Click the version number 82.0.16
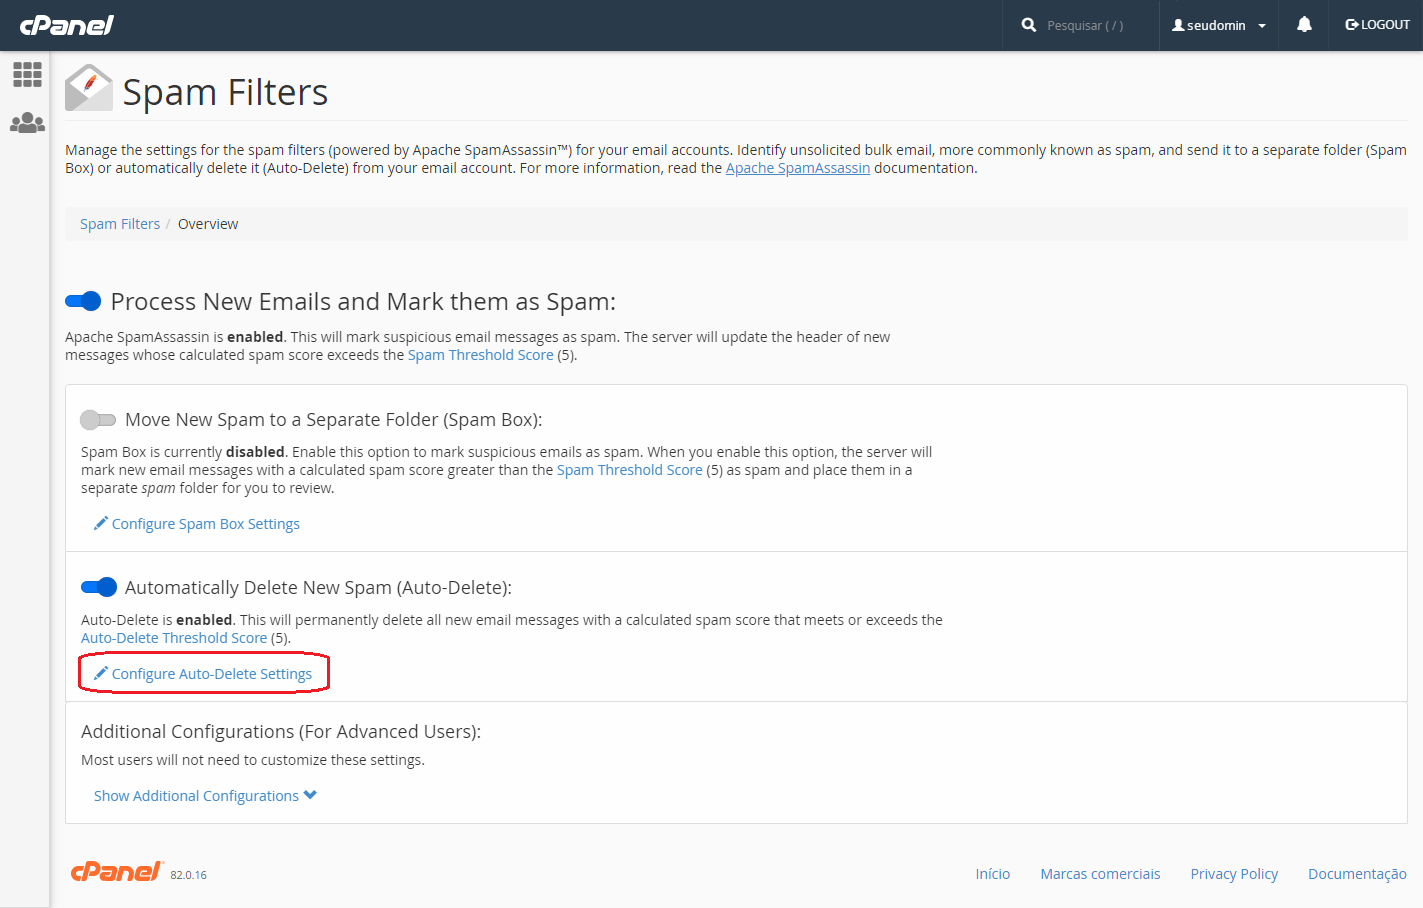 pos(188,875)
